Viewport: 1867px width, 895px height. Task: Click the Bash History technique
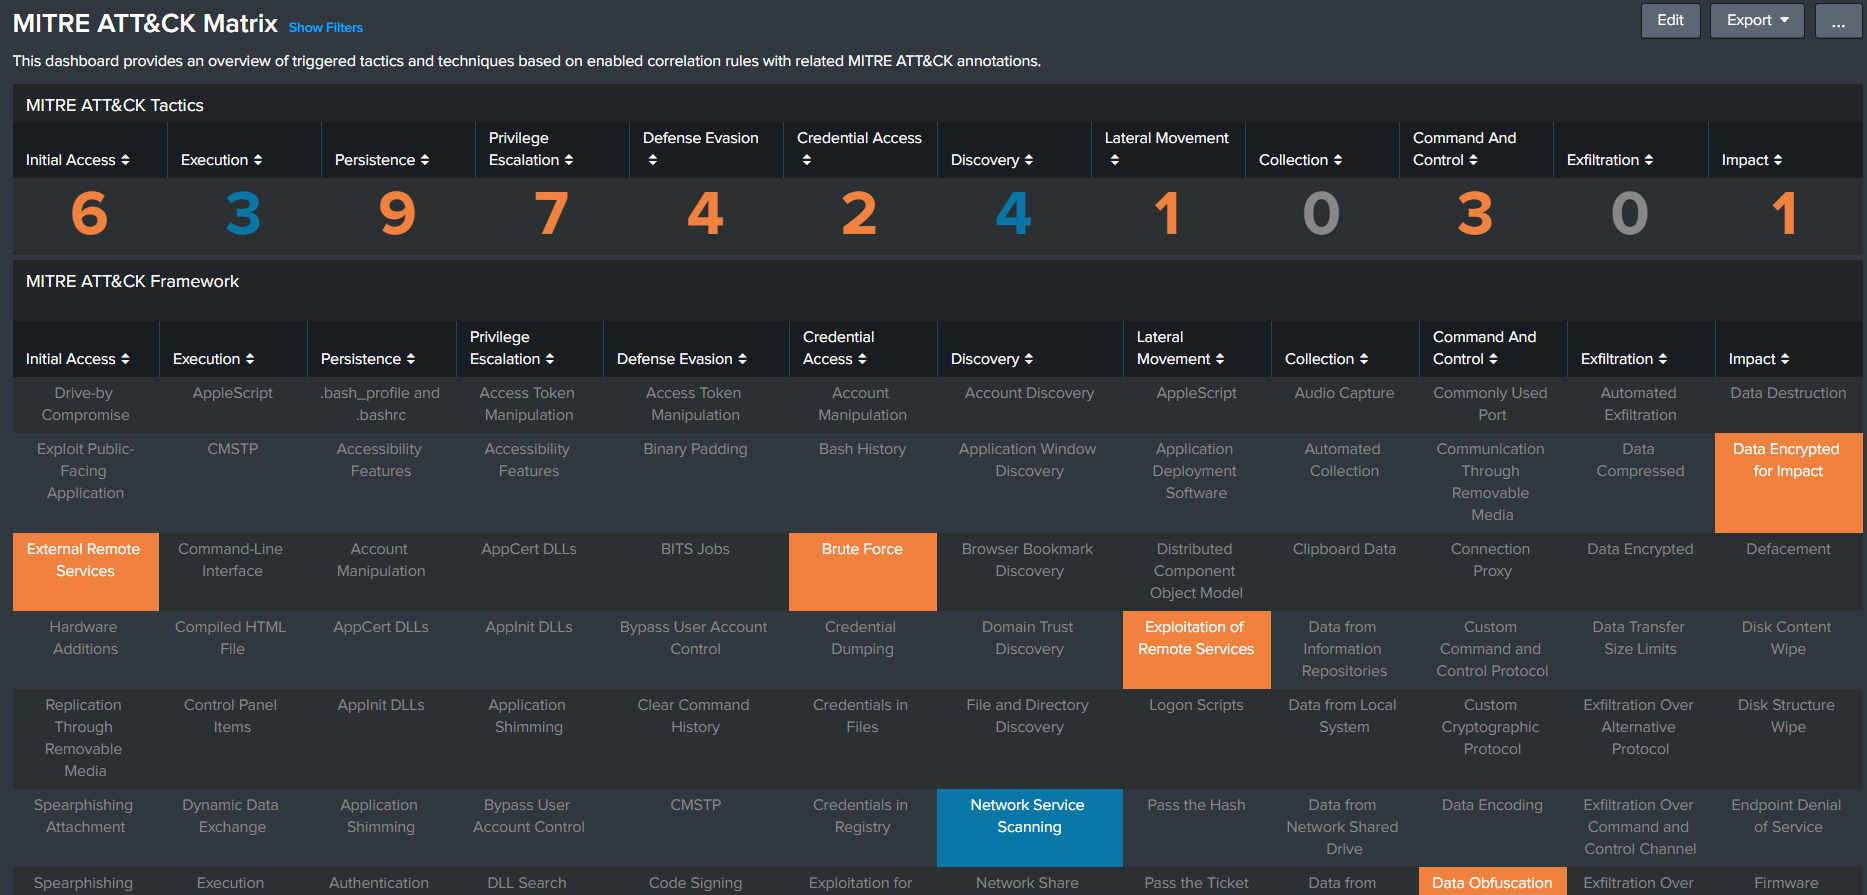click(862, 449)
